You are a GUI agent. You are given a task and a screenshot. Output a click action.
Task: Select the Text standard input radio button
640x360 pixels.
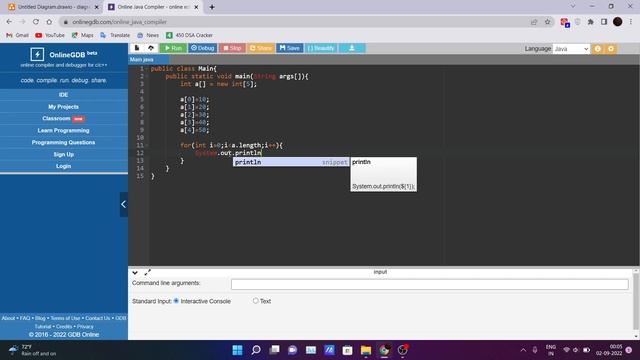click(x=256, y=301)
